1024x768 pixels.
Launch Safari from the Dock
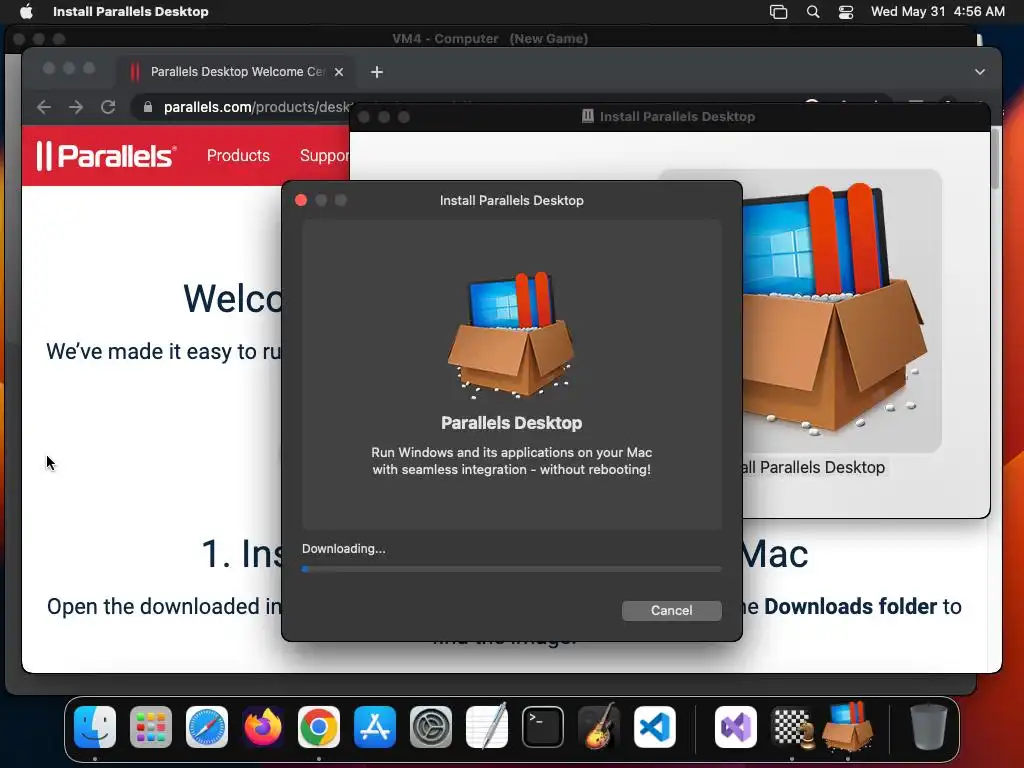(207, 727)
